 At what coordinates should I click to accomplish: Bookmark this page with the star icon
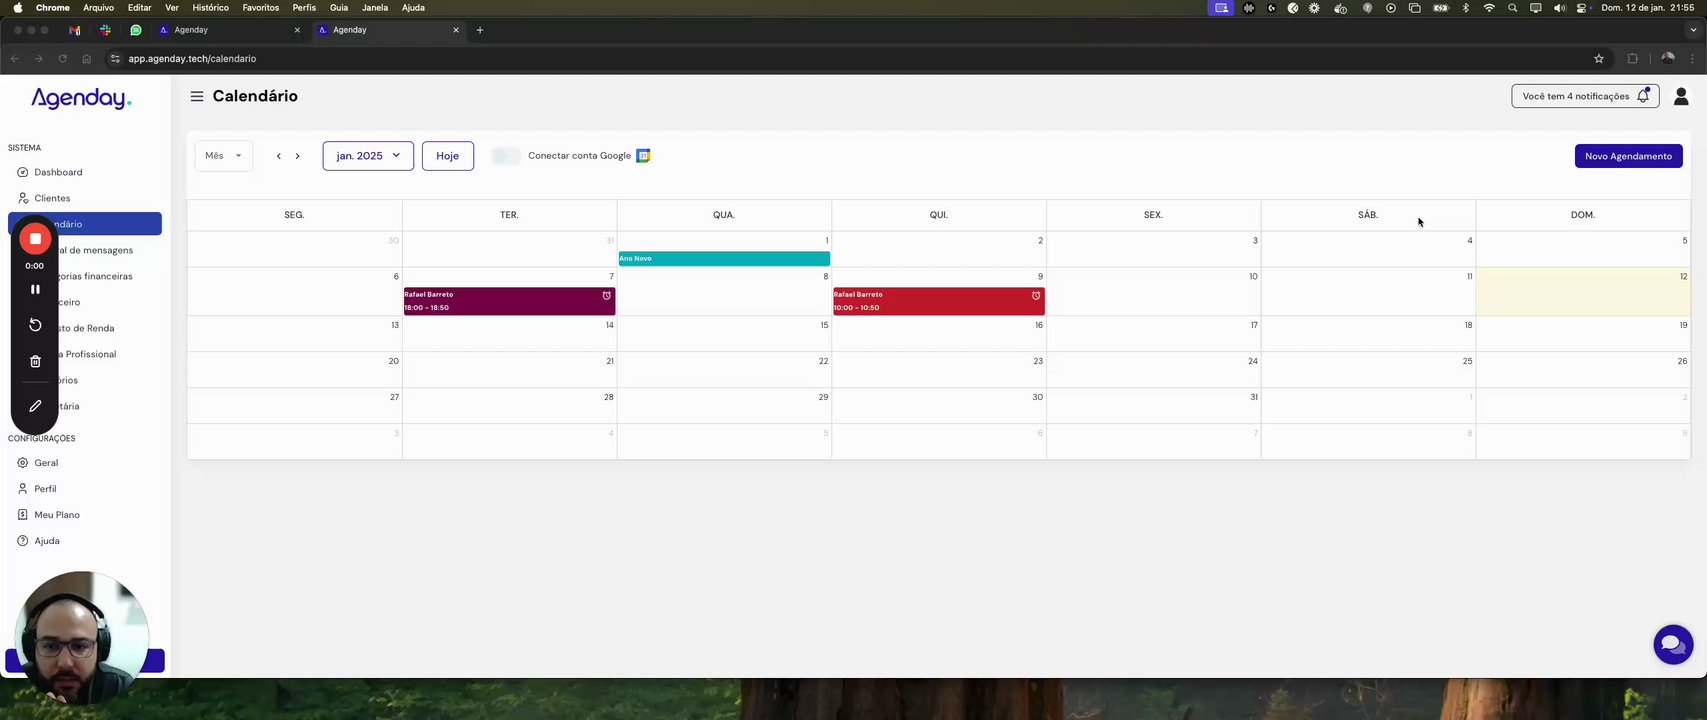(1599, 59)
